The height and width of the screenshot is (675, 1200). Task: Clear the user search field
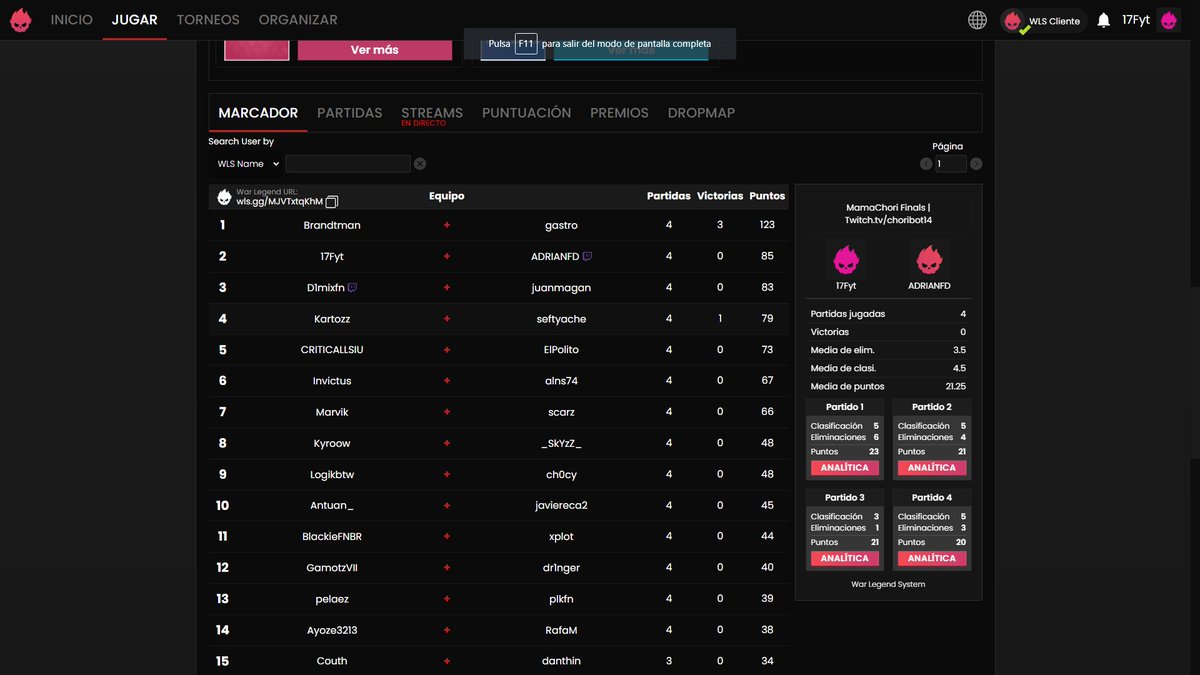[420, 164]
